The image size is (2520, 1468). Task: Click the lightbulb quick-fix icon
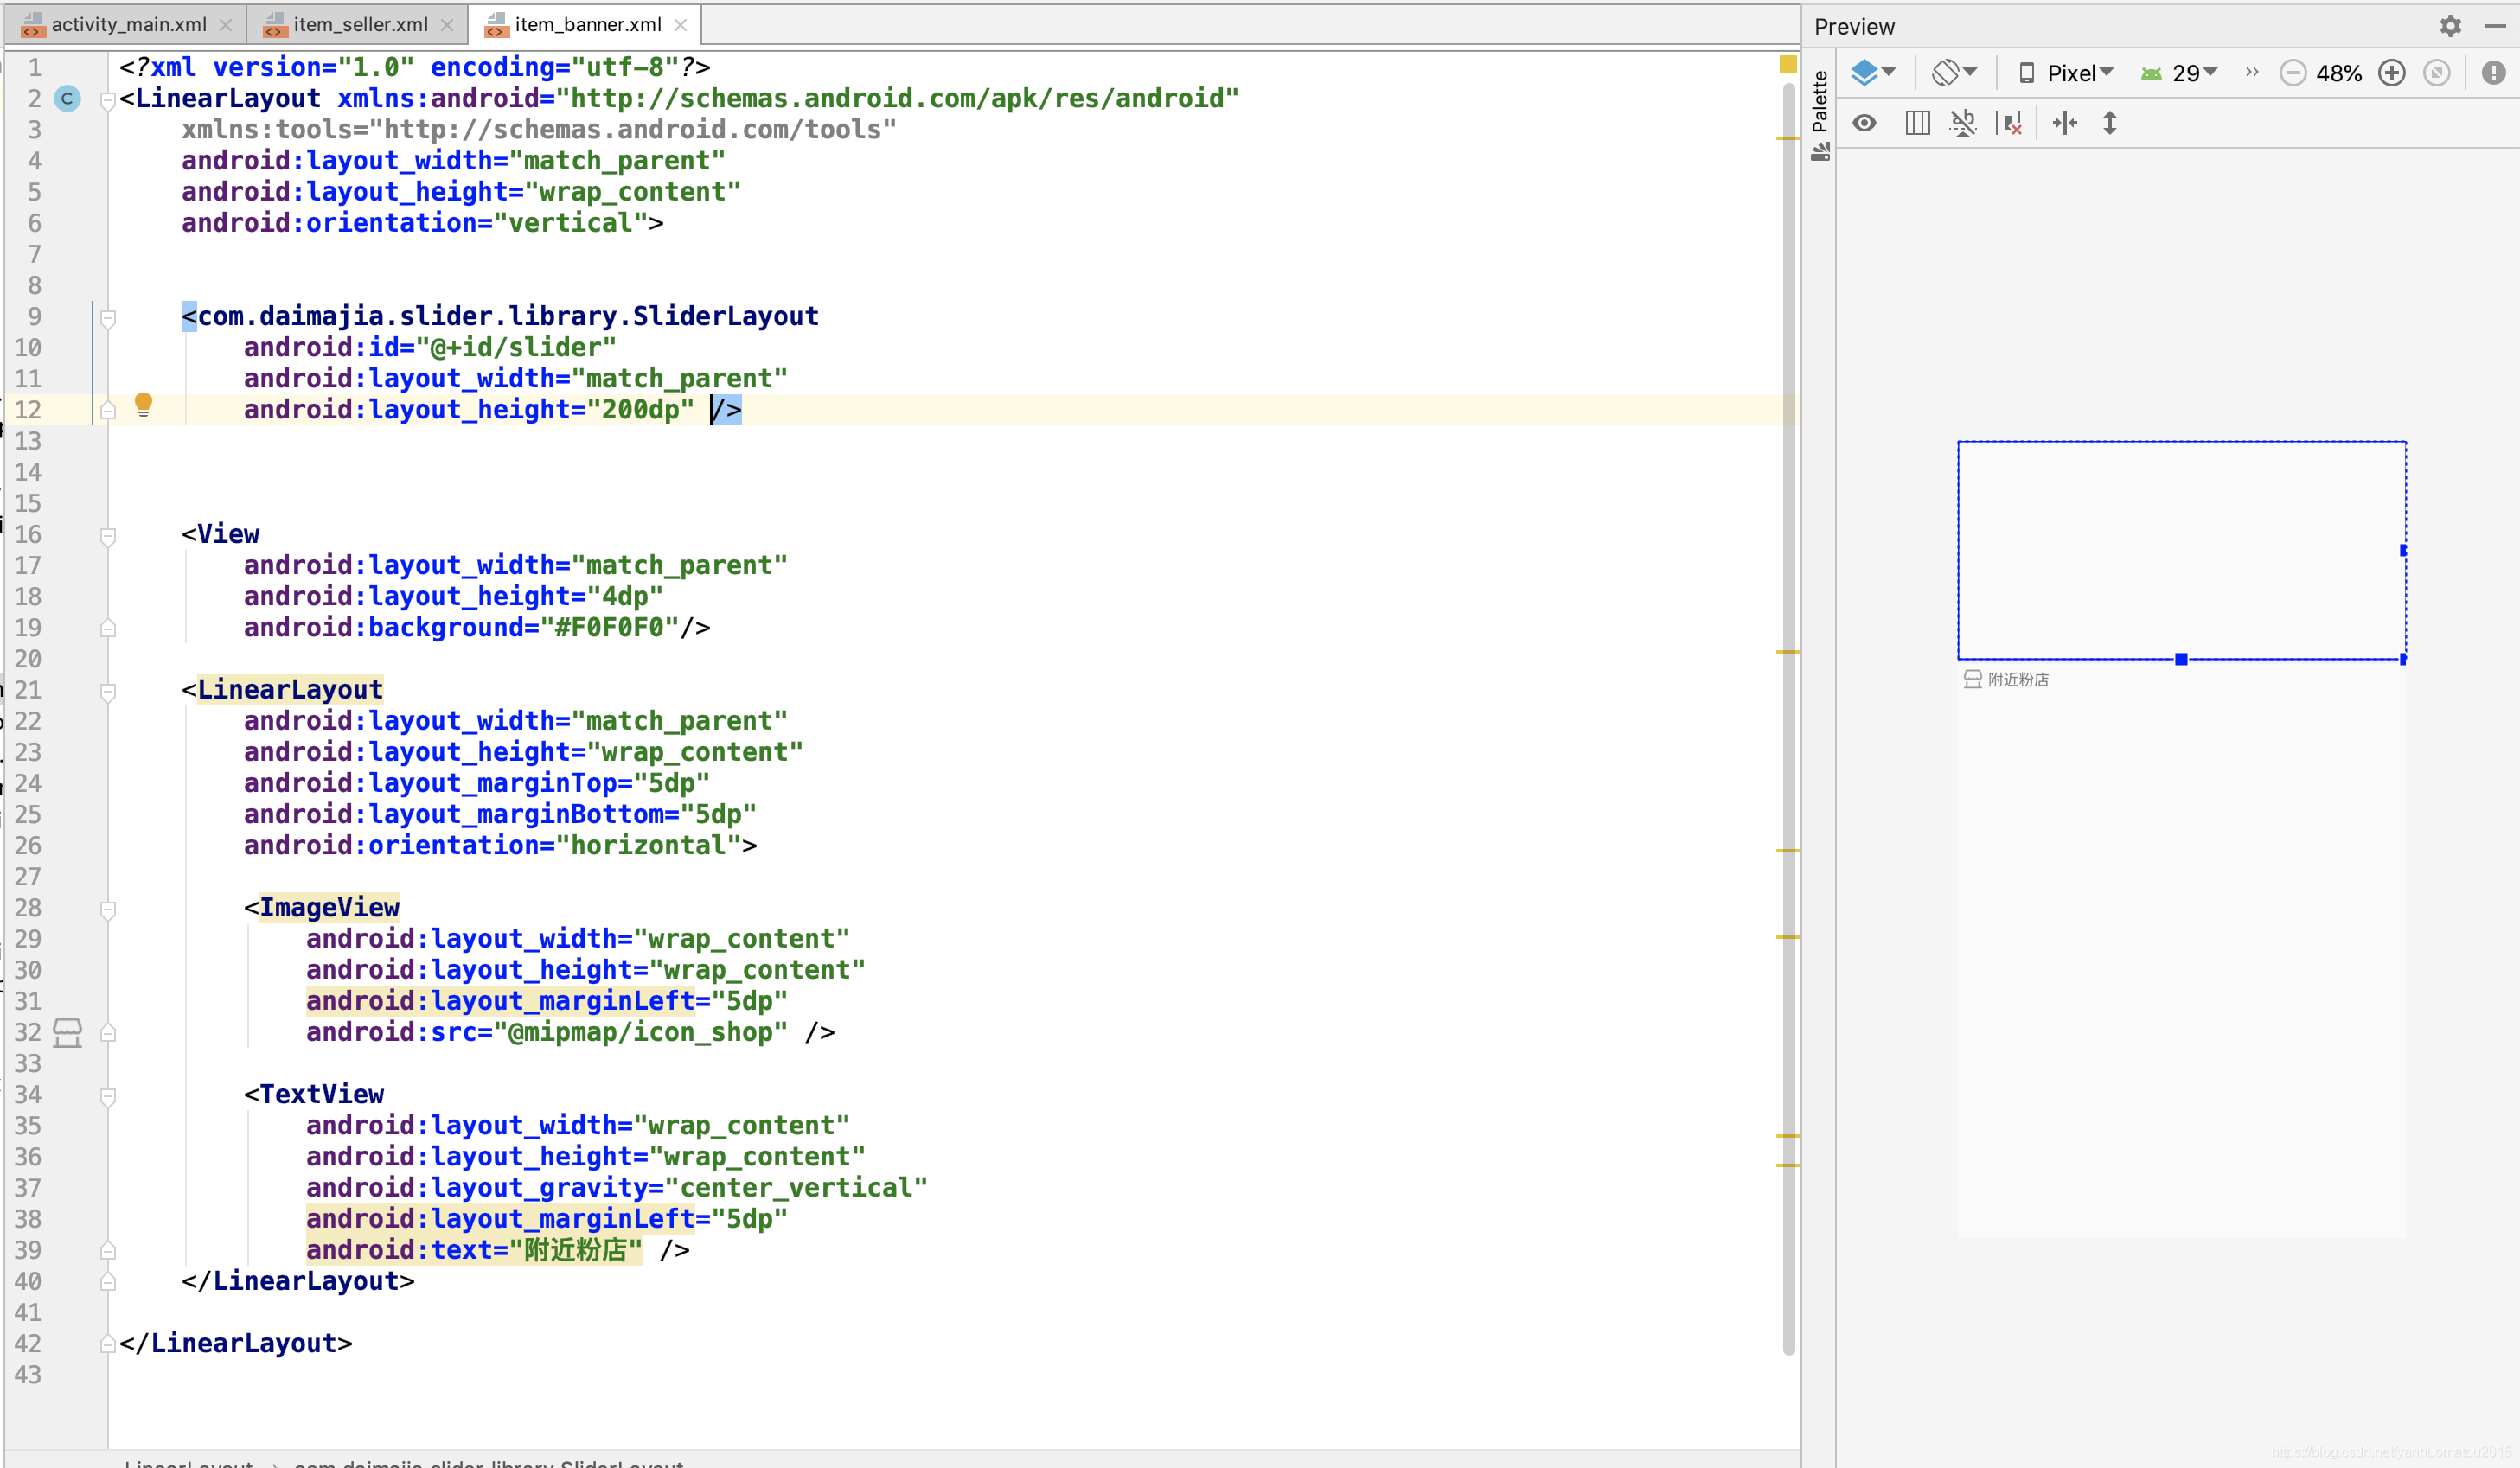click(143, 404)
